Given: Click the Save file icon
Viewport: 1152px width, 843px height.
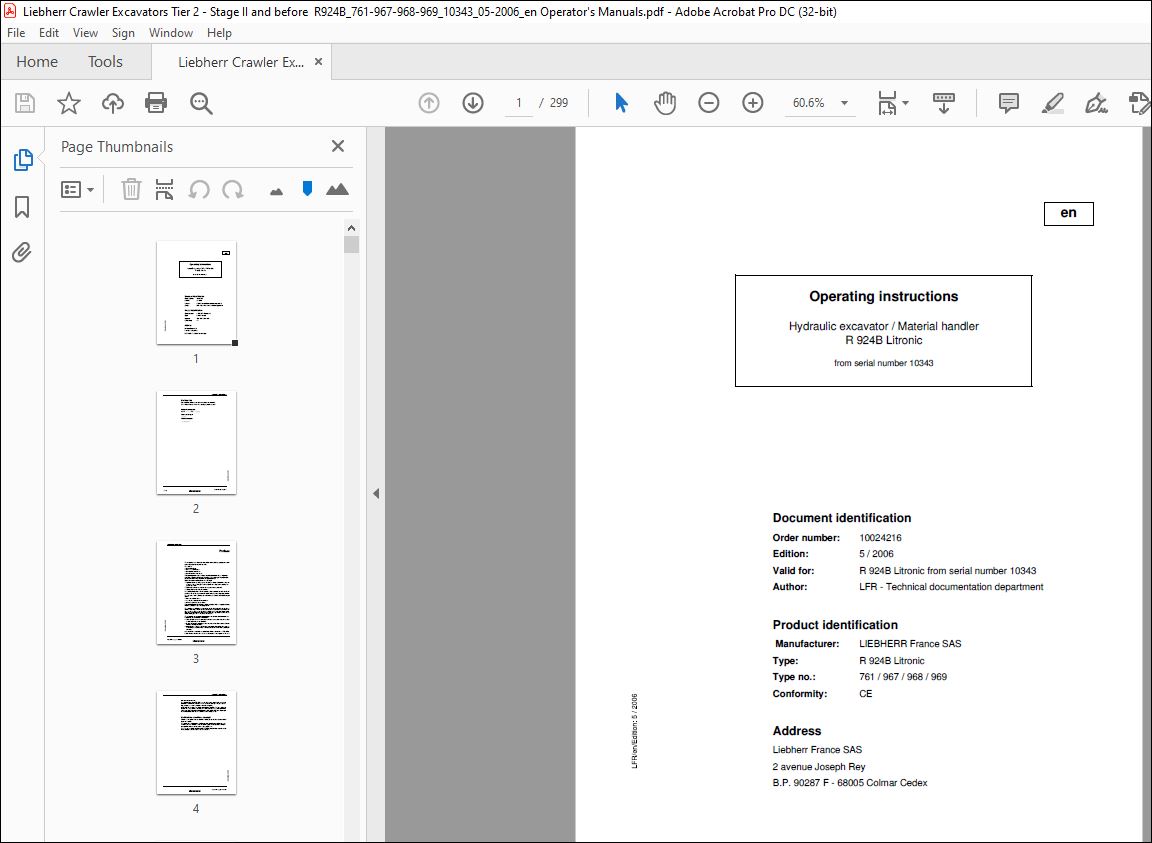Looking at the screenshot, I should [x=25, y=103].
